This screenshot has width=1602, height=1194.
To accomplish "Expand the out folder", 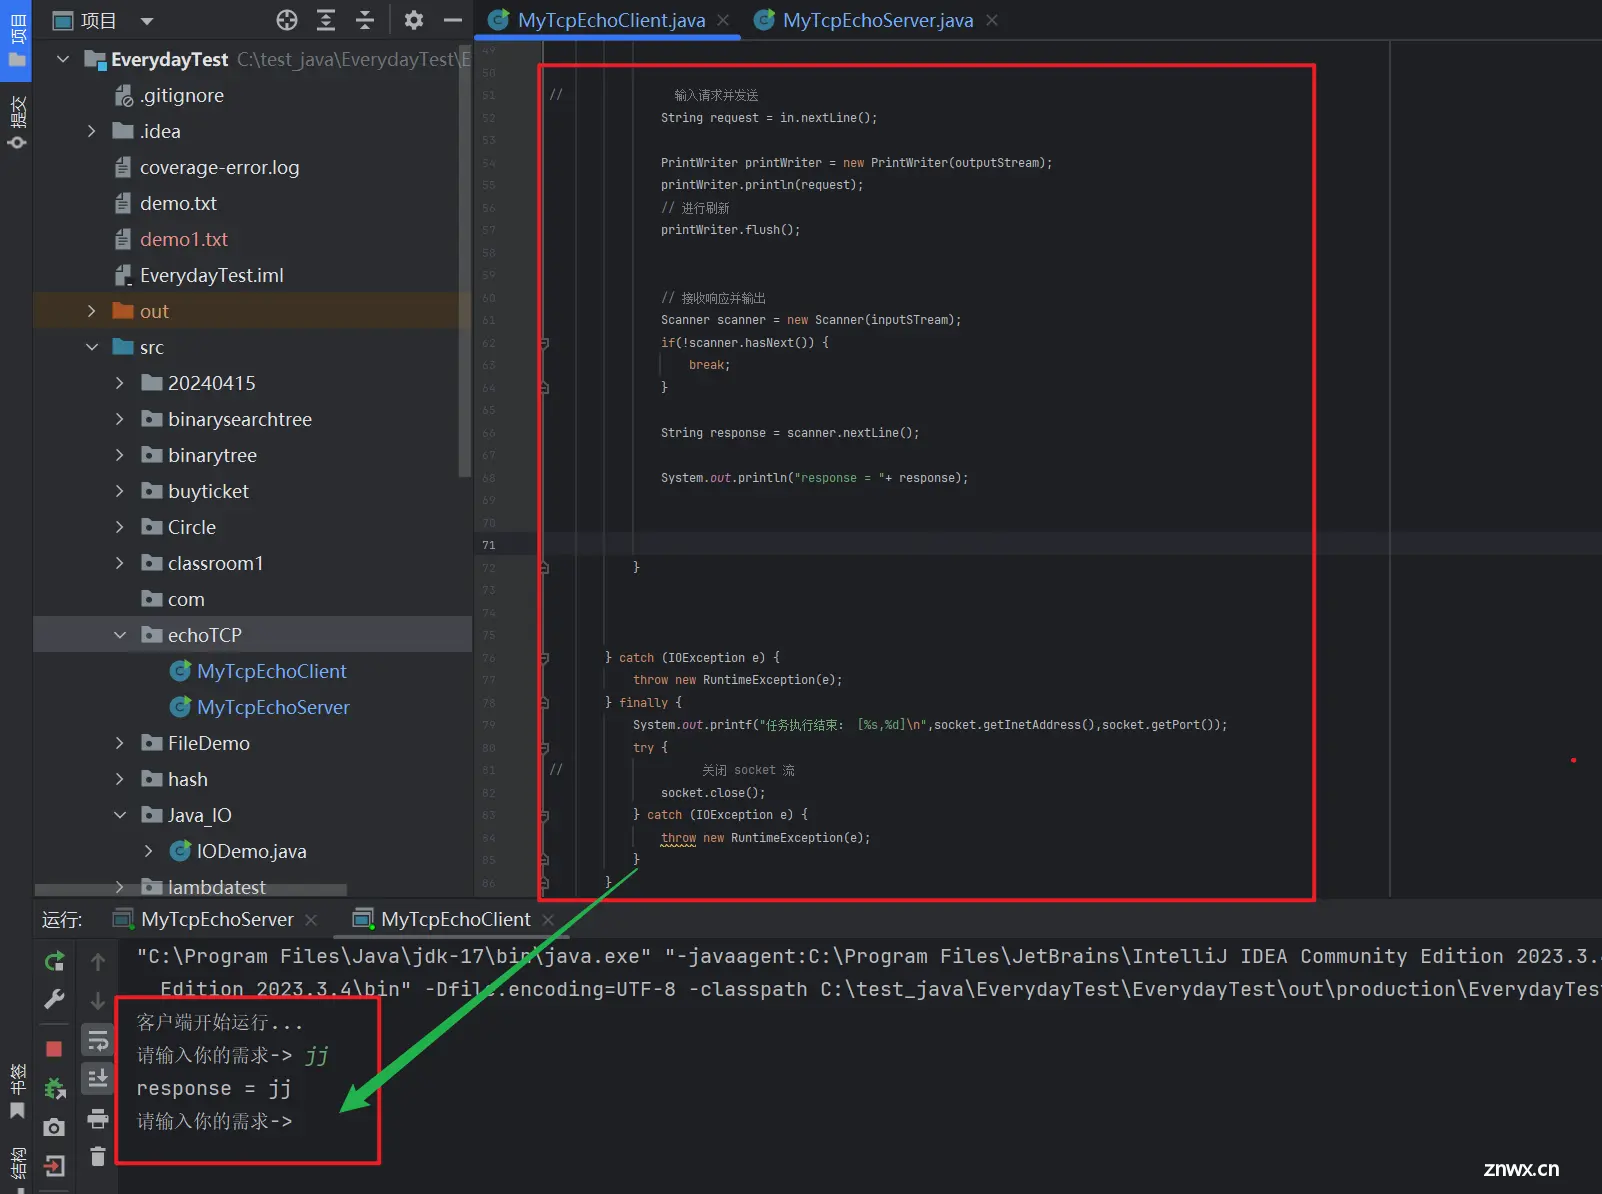I will click(x=91, y=311).
